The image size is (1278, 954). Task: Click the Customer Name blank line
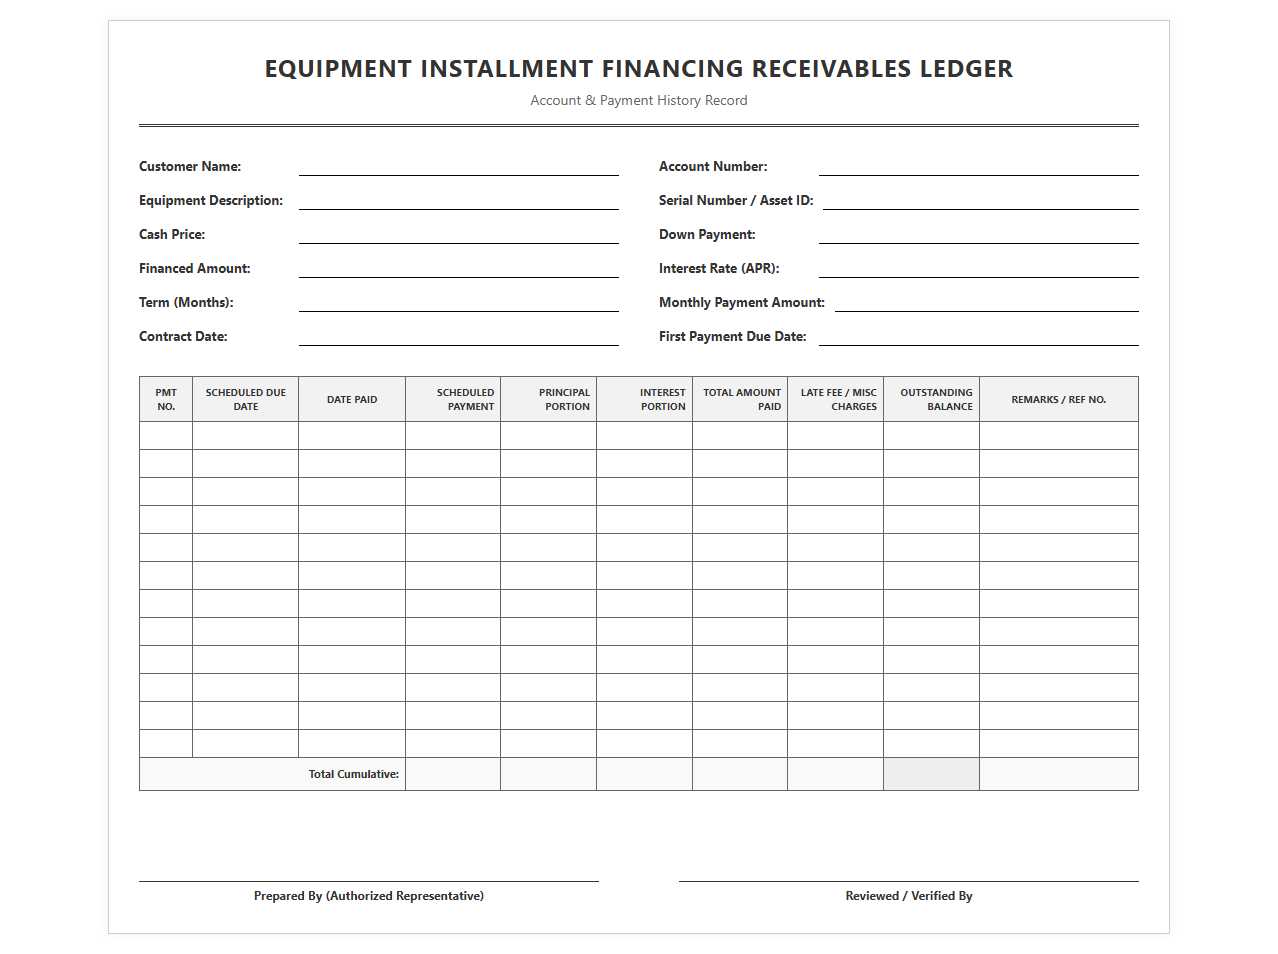(x=459, y=166)
